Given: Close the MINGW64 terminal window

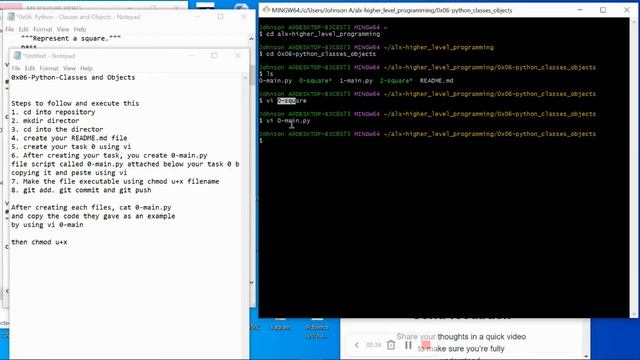Looking at the screenshot, I should (627, 10).
